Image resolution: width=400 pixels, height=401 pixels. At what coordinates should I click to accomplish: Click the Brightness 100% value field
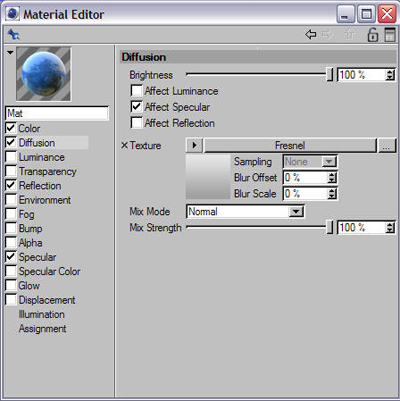point(362,75)
